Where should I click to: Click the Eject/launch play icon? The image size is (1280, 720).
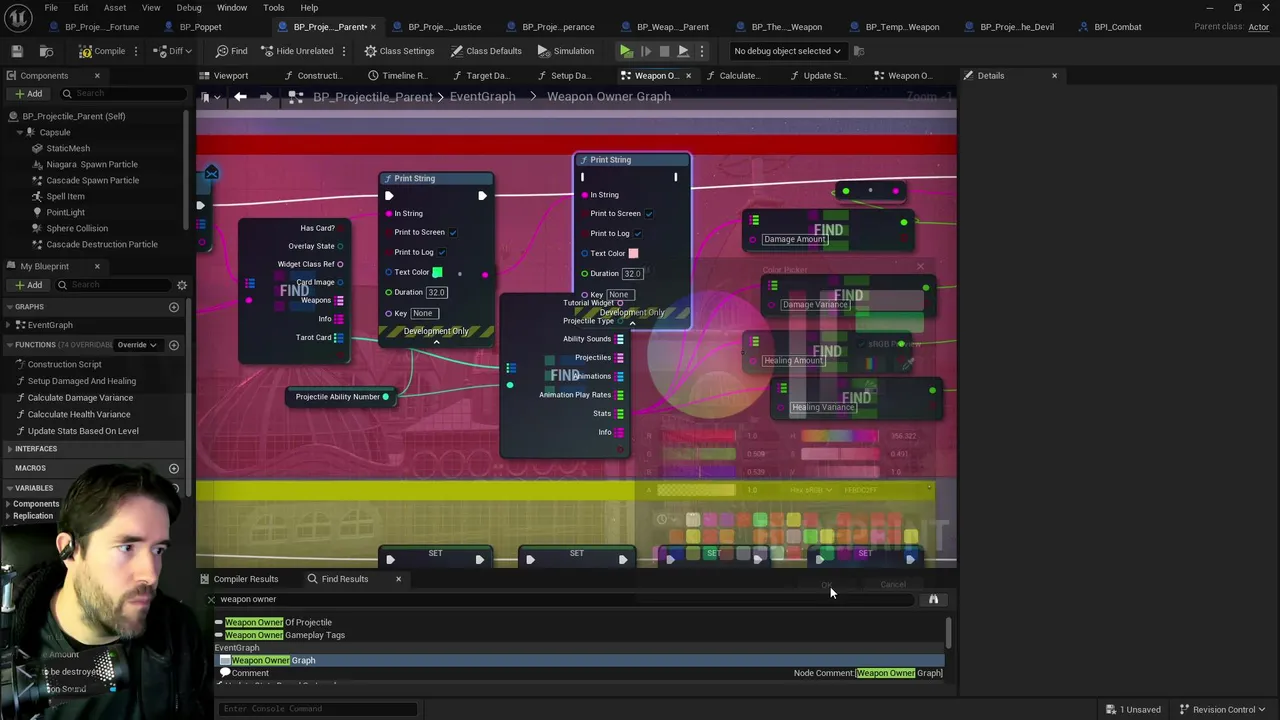[683, 51]
